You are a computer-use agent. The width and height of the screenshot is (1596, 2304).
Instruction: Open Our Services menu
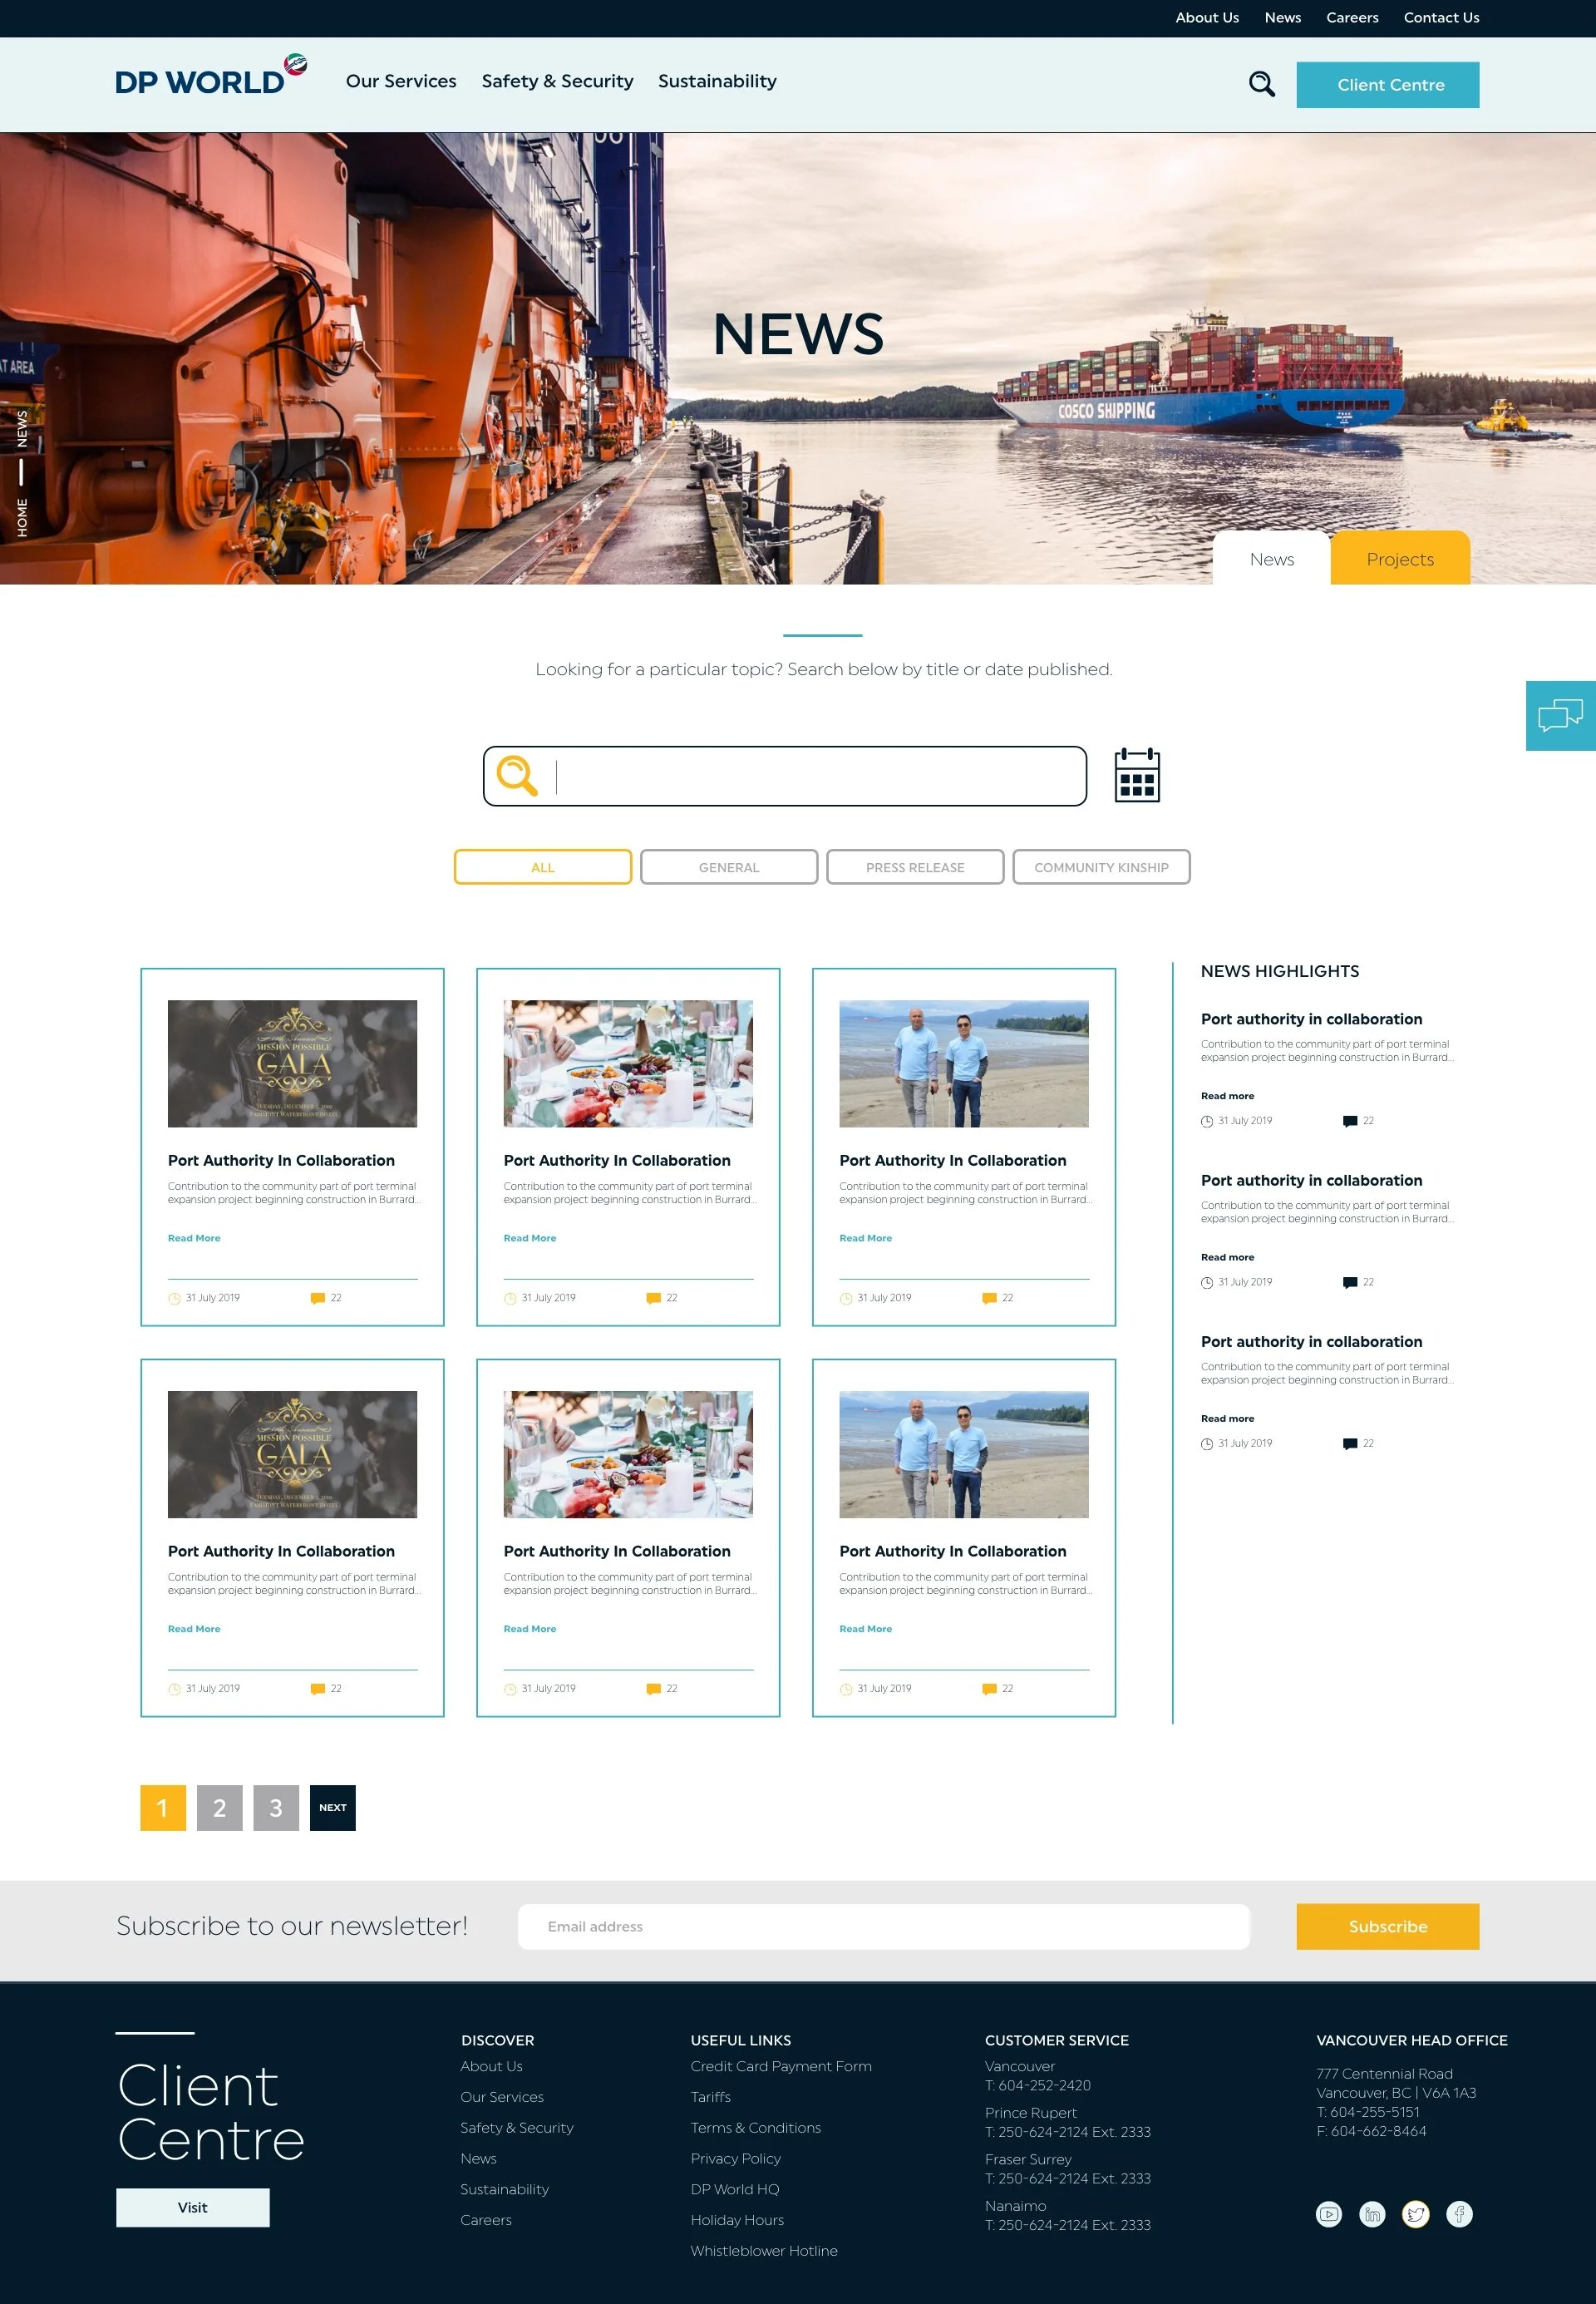tap(401, 81)
